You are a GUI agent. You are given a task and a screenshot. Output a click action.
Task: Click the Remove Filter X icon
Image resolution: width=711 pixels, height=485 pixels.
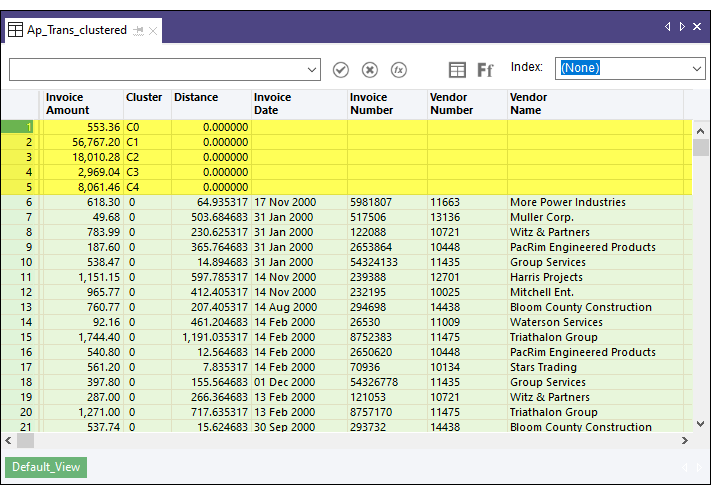[369, 69]
